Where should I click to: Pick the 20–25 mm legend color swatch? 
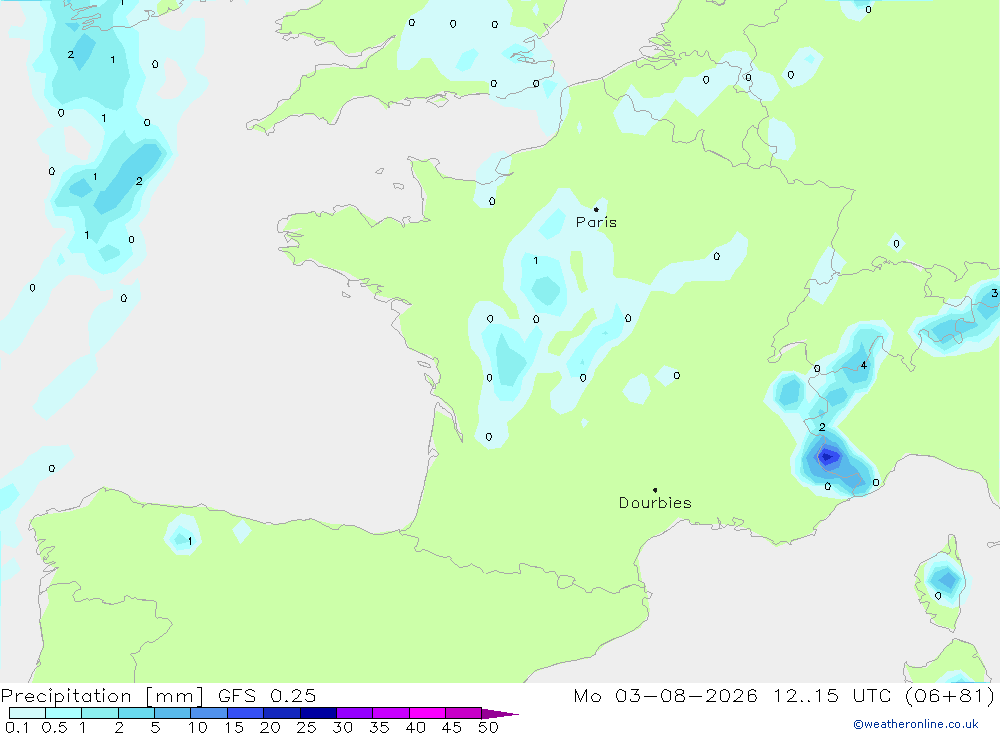(281, 713)
